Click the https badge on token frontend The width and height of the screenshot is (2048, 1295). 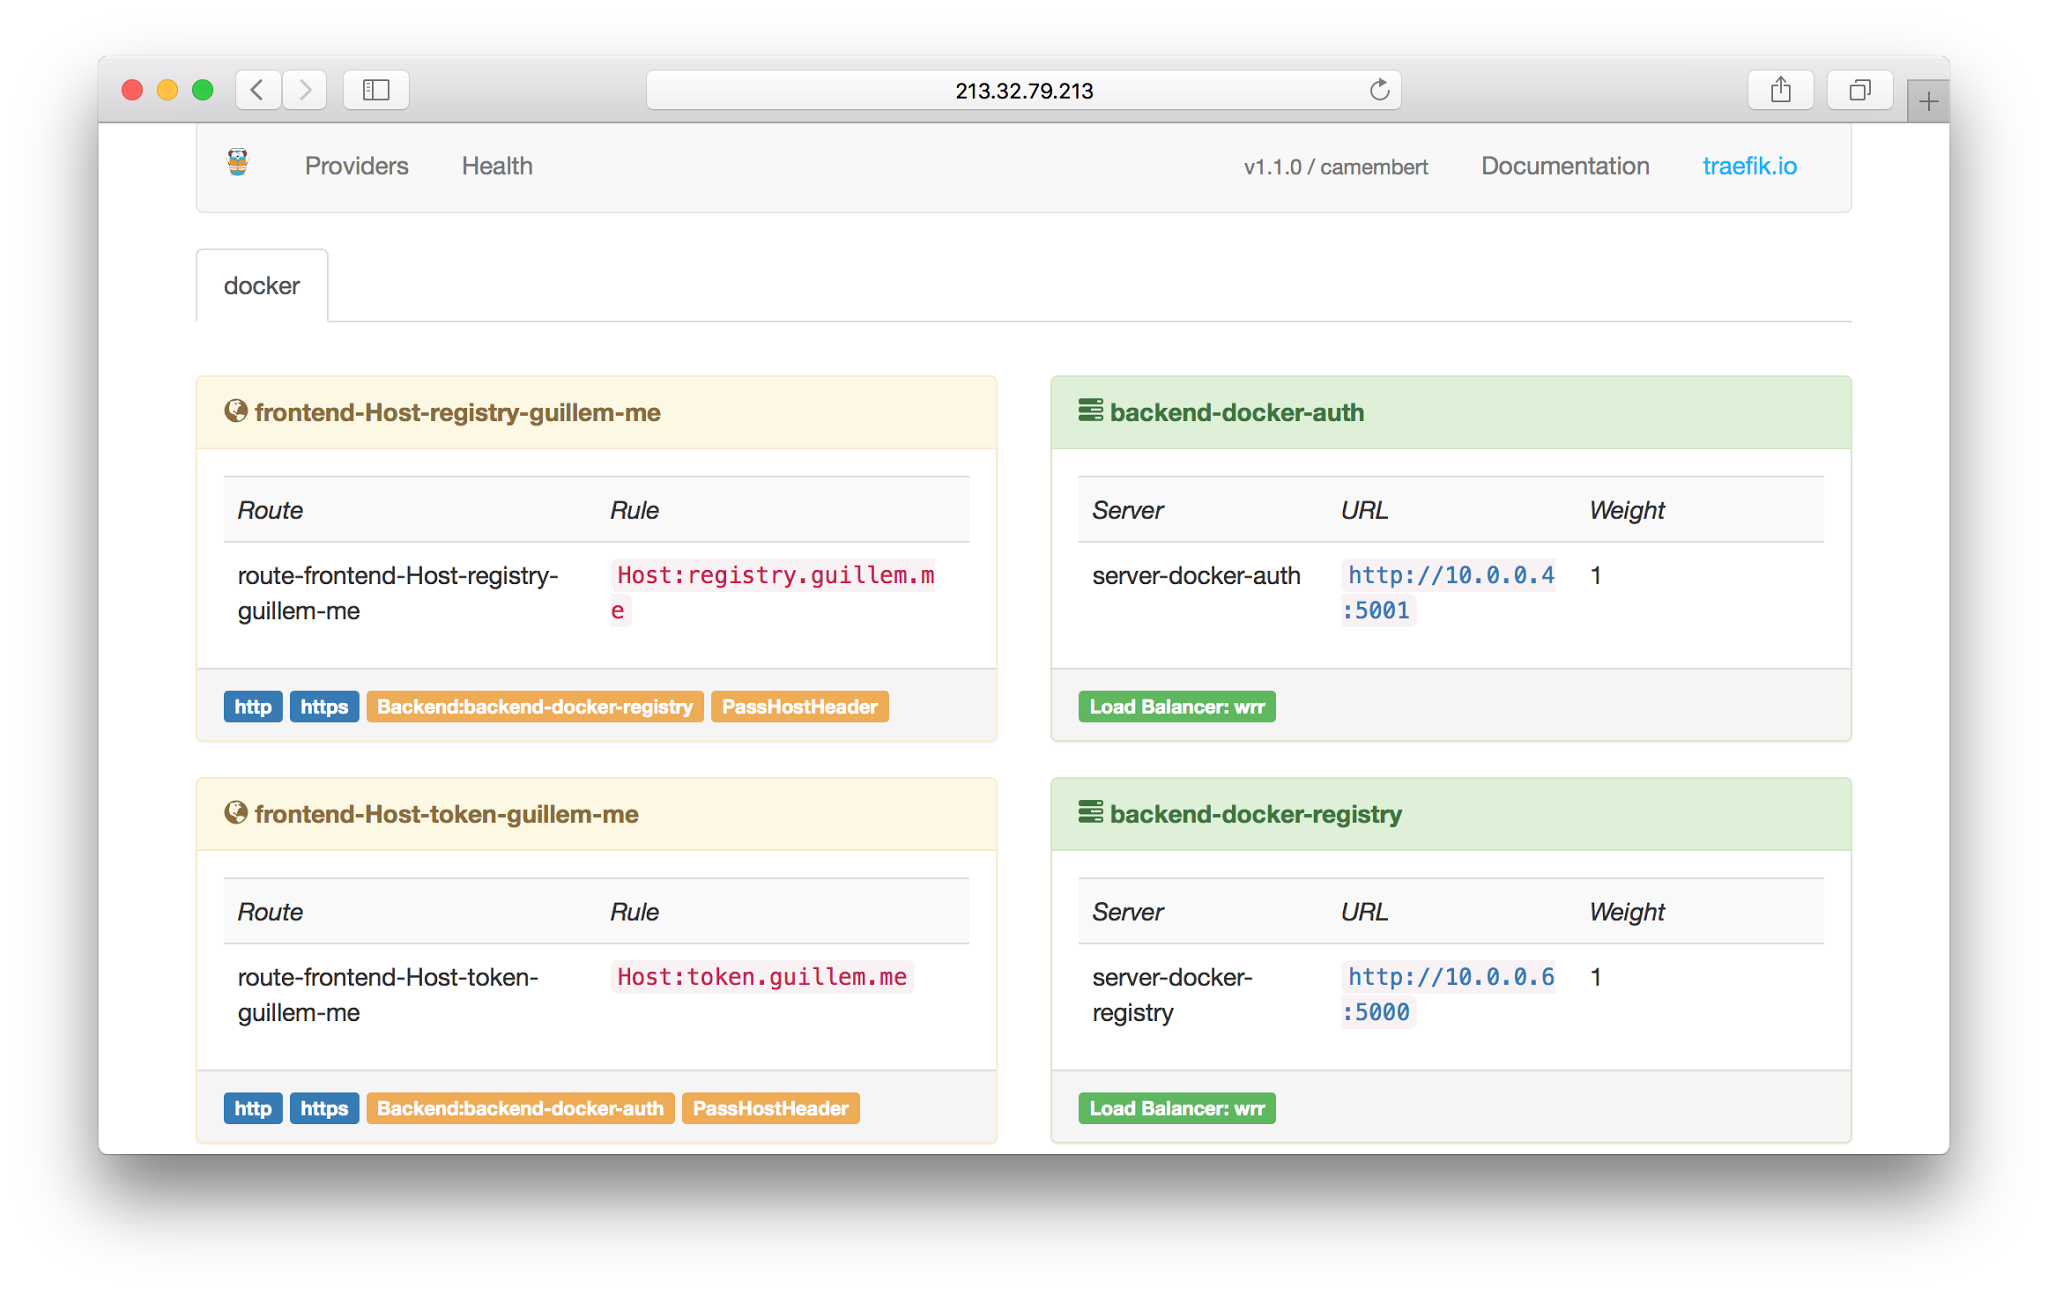pyautogui.click(x=322, y=1109)
